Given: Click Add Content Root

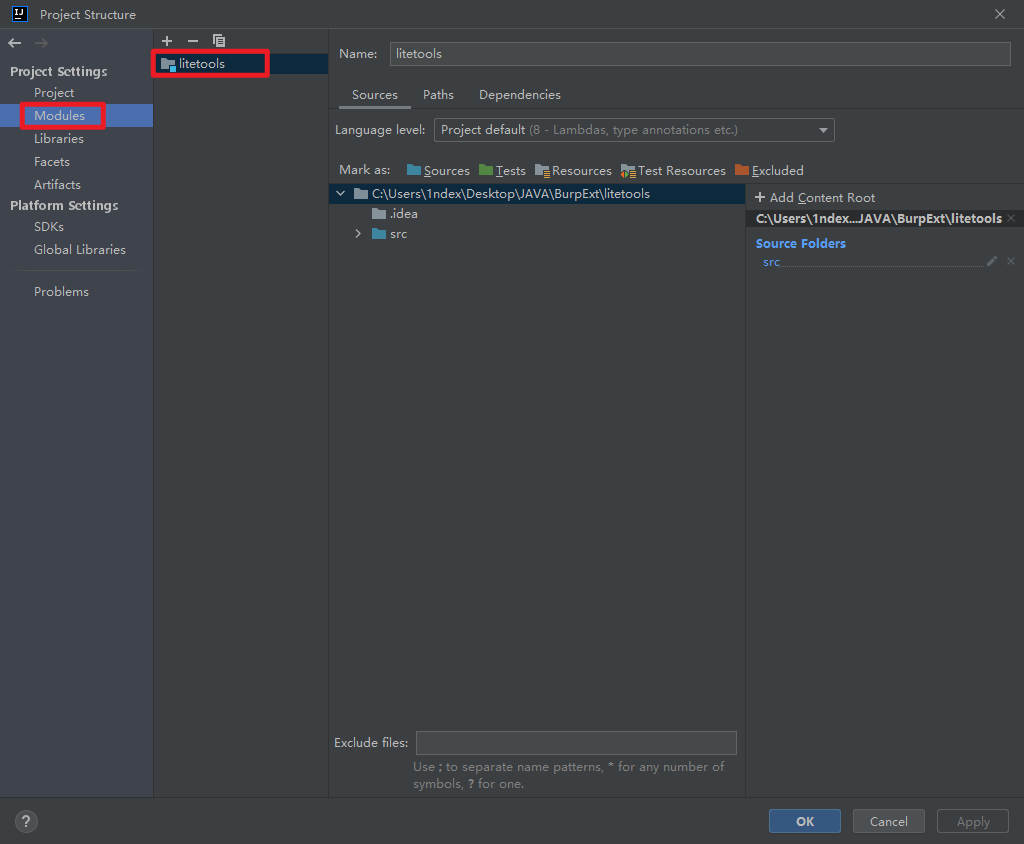Looking at the screenshot, I should point(815,197).
